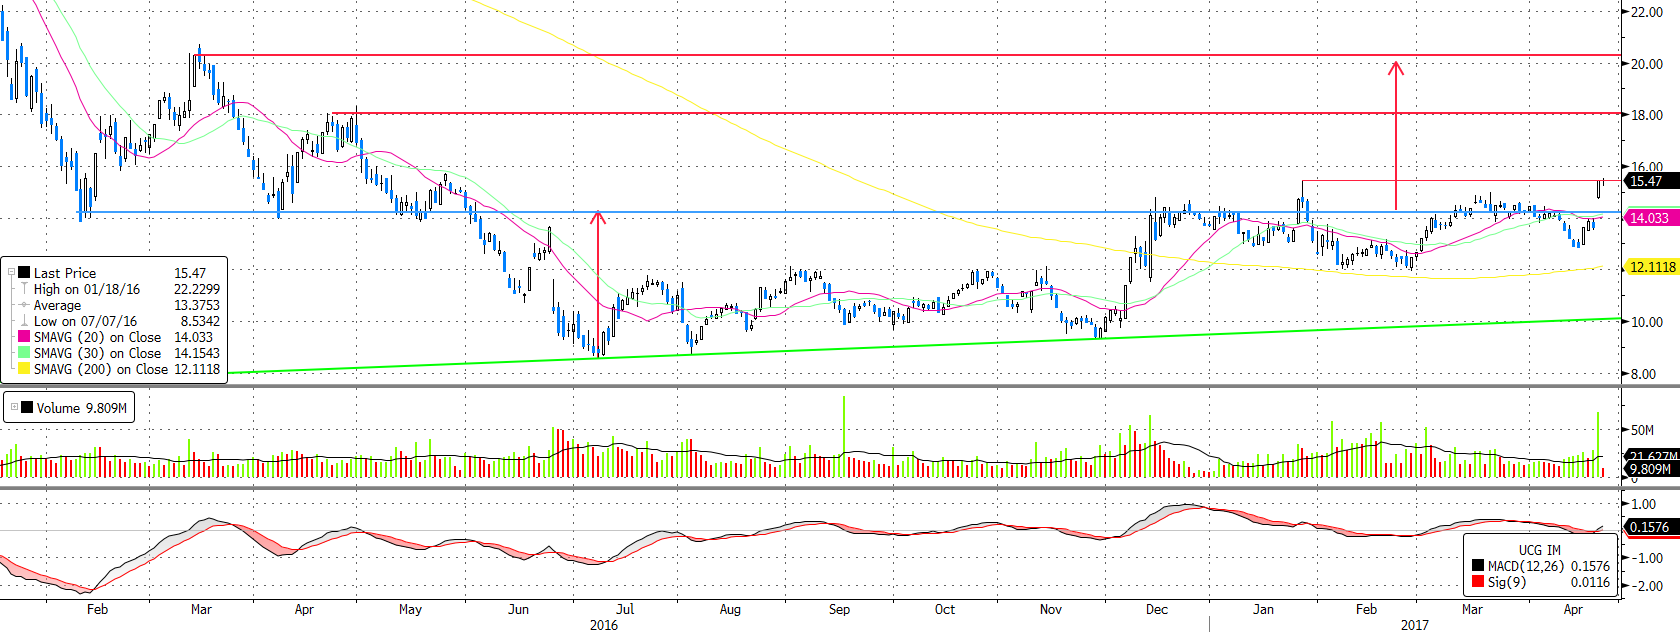Click the black Last Price color swatch
This screenshot has width=1680, height=632.
click(x=24, y=273)
